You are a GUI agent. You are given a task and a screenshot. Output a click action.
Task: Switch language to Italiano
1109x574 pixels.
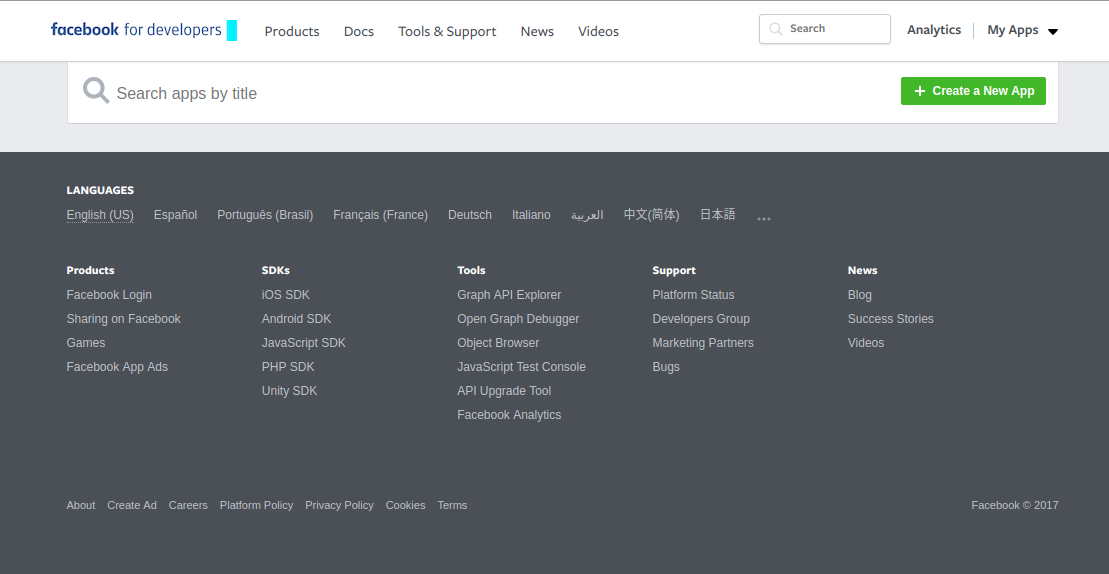pos(531,215)
